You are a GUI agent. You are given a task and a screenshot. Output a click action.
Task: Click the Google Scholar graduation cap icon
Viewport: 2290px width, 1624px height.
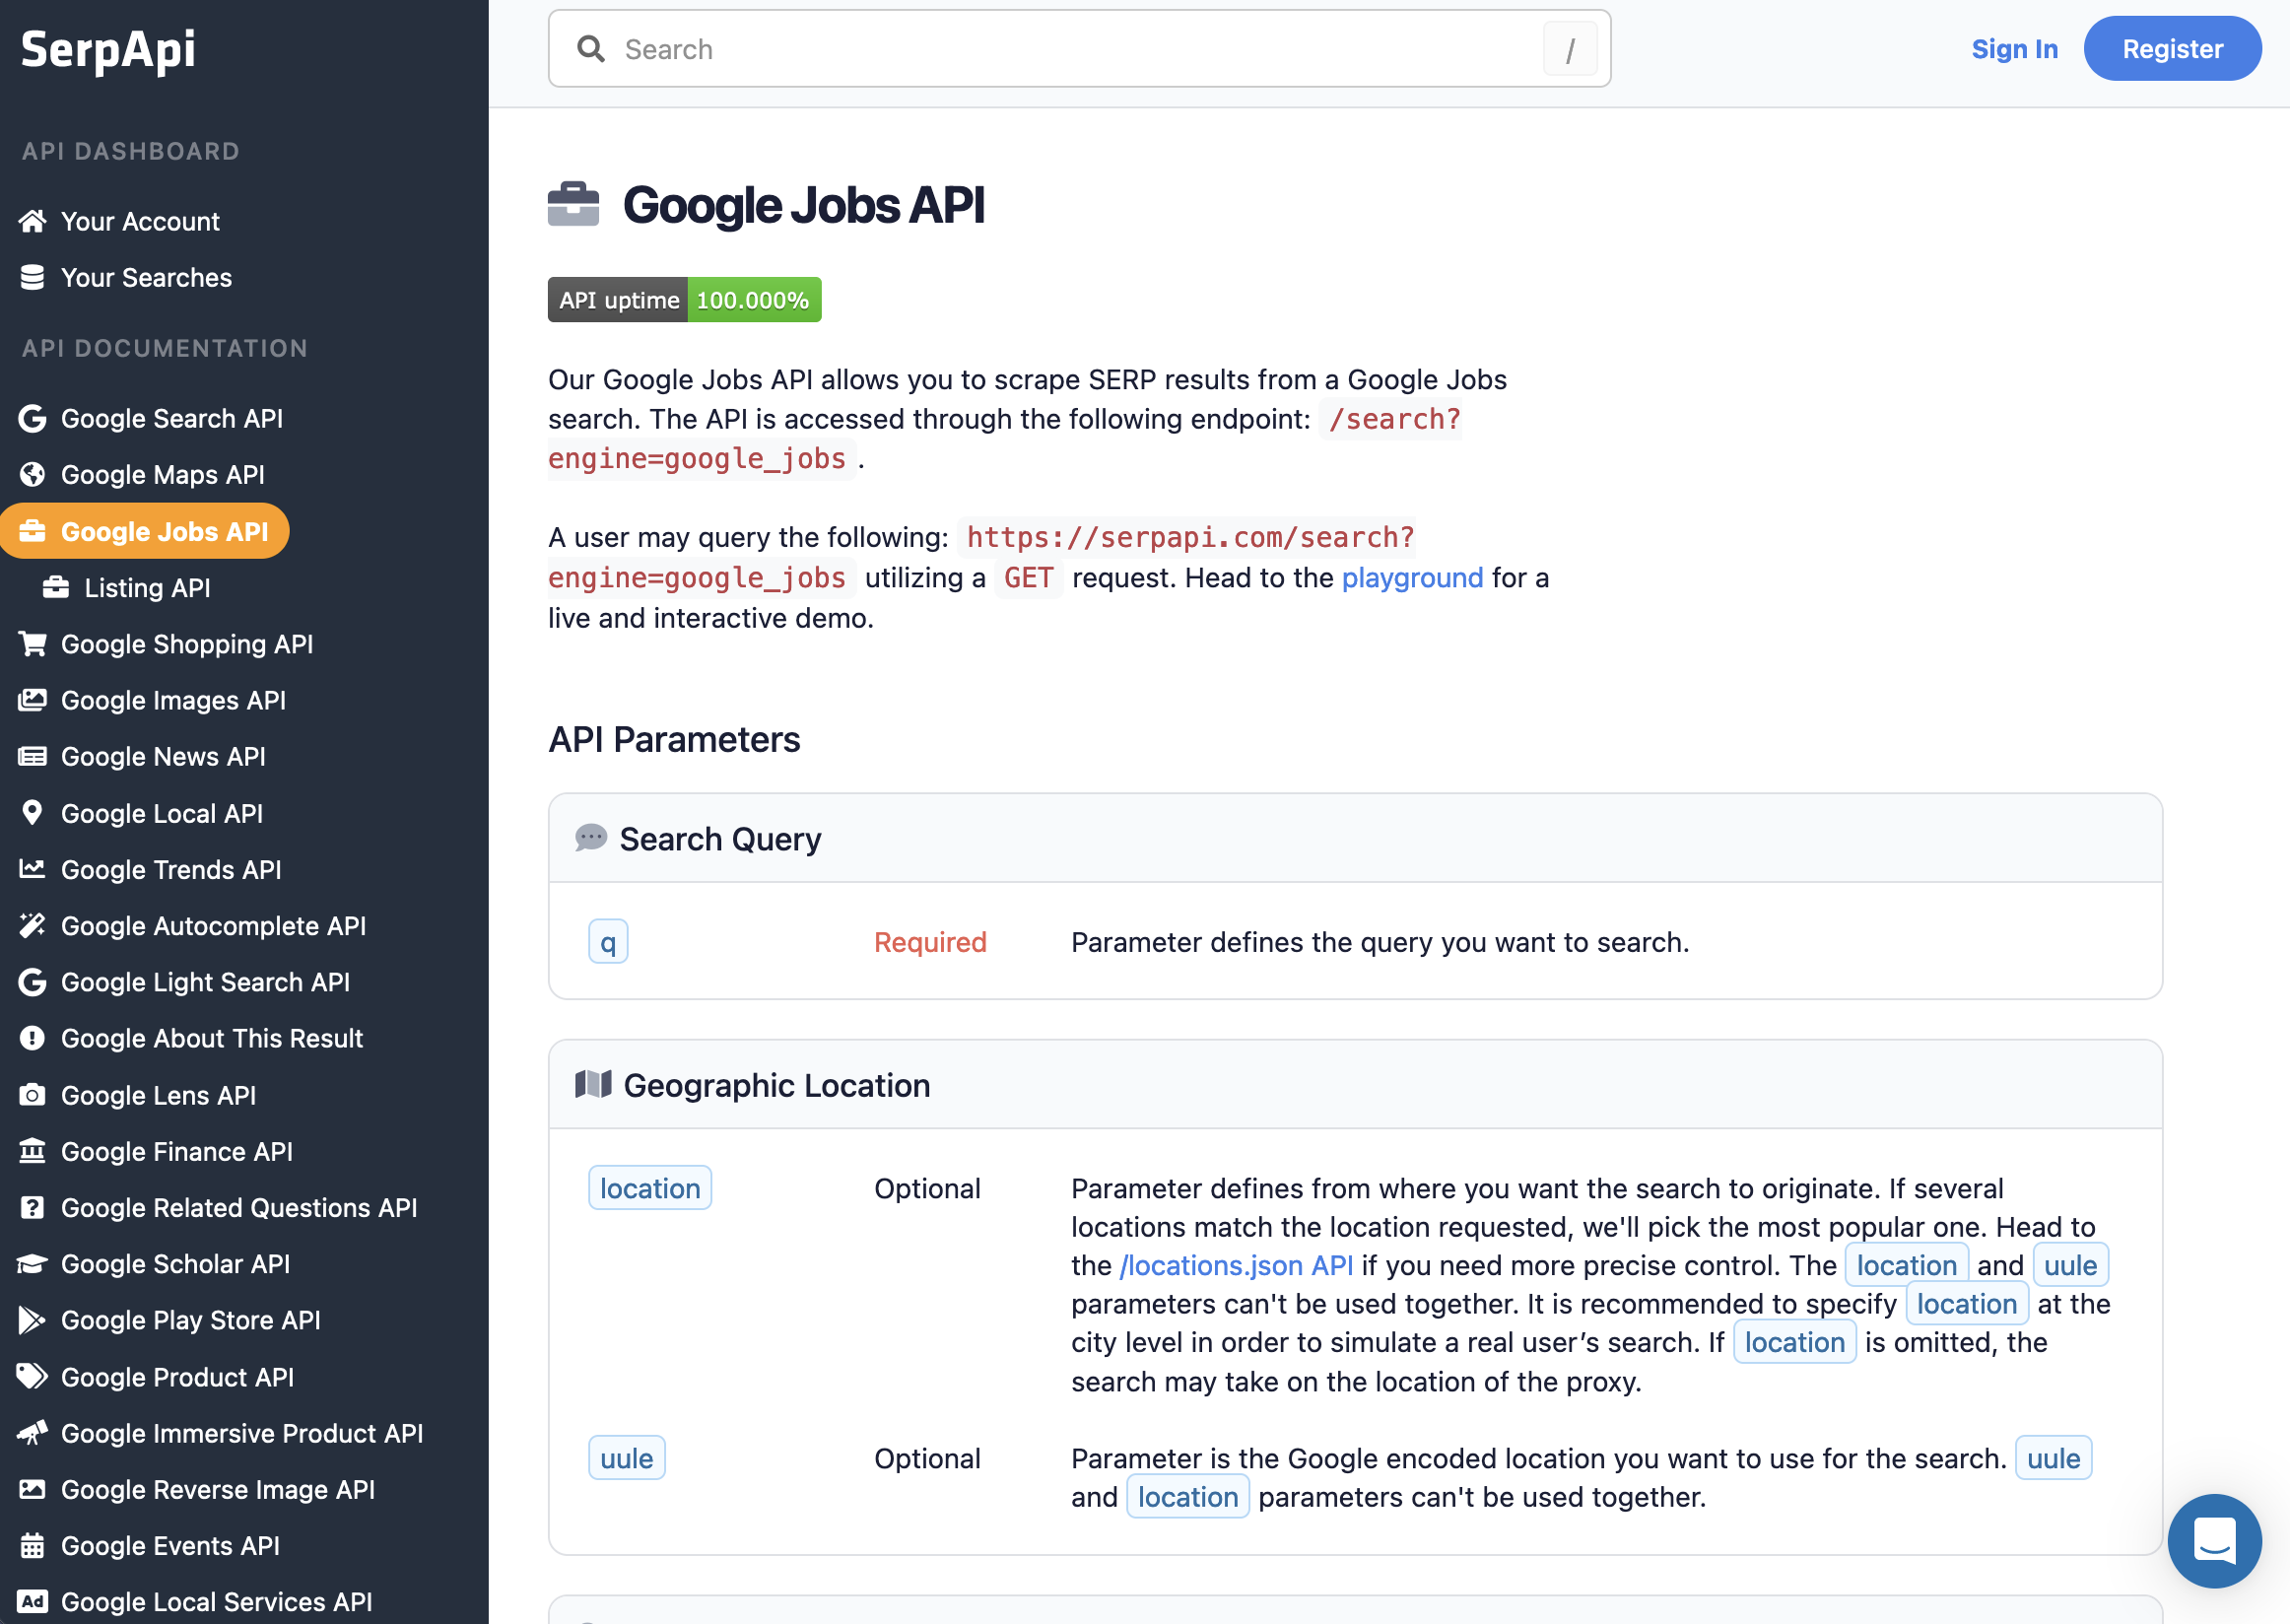(32, 1264)
